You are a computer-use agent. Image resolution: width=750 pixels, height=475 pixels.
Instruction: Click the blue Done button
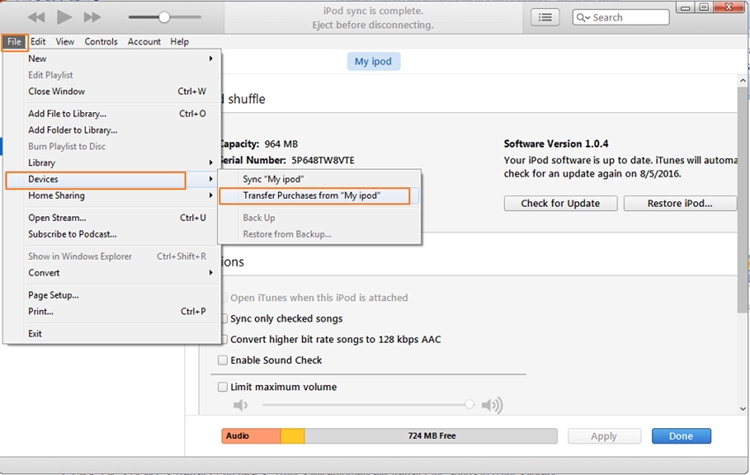tap(681, 436)
